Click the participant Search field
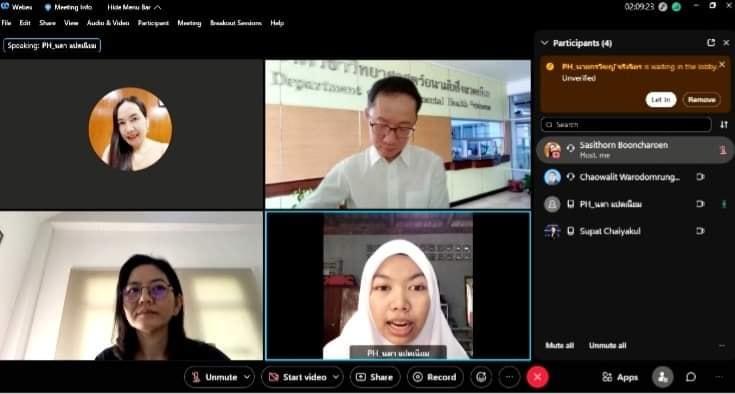 (x=626, y=125)
